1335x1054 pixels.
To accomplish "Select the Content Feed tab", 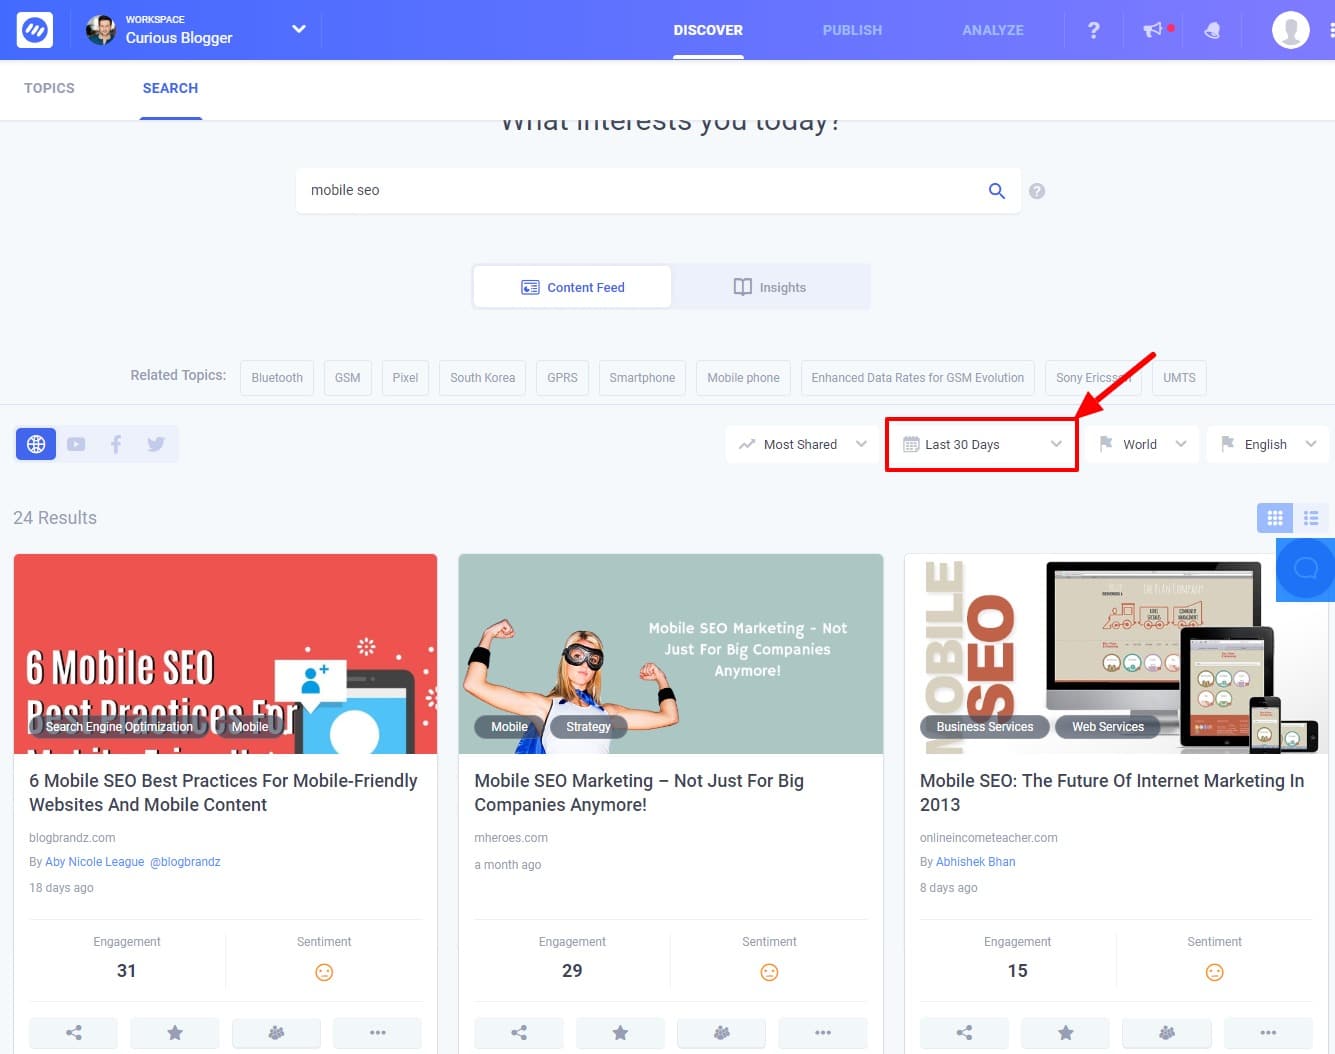I will (x=572, y=287).
